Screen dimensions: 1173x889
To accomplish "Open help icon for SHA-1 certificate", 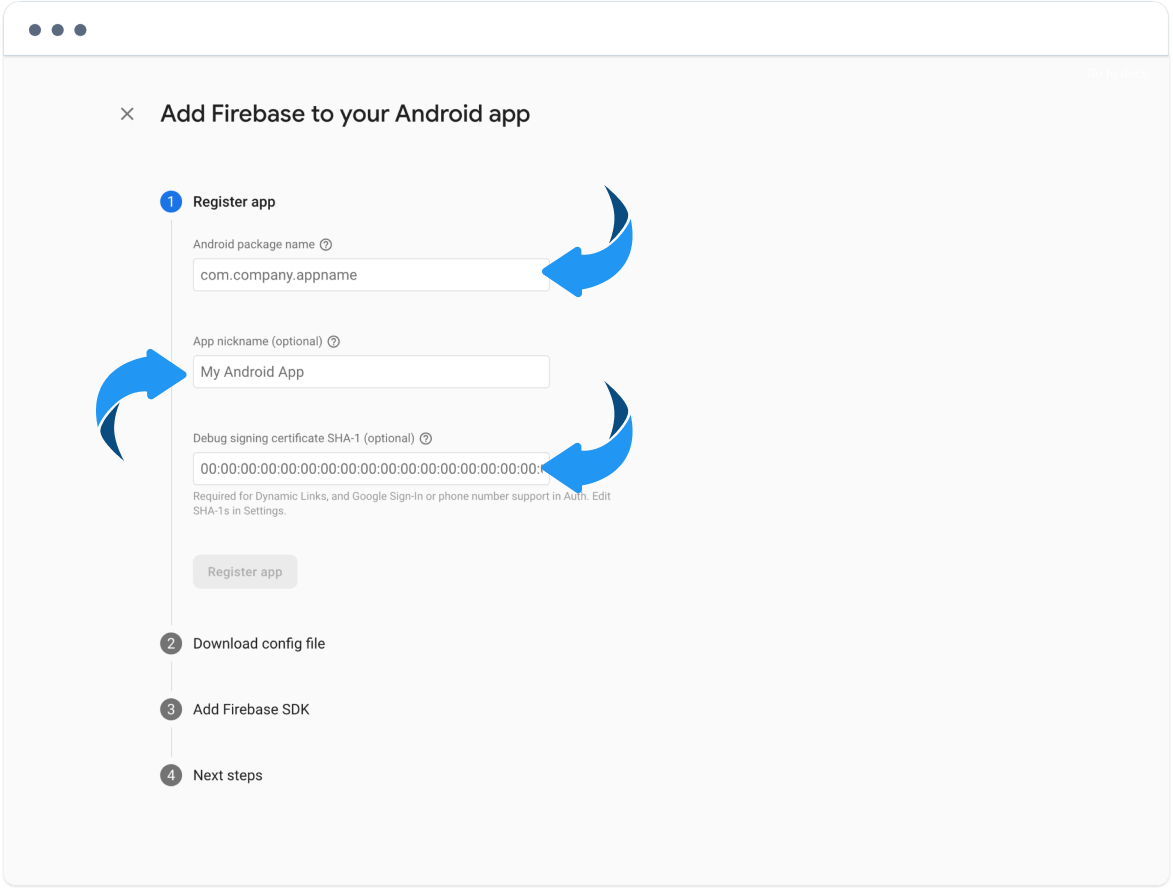I will (x=426, y=439).
